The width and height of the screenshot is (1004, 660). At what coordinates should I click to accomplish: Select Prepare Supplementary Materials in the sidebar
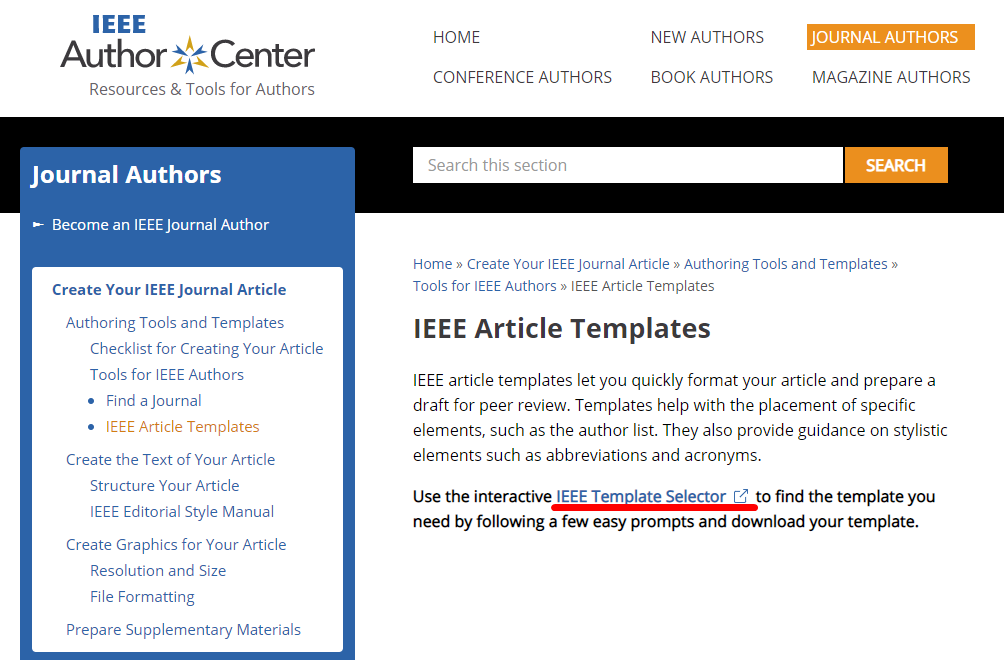tap(183, 629)
